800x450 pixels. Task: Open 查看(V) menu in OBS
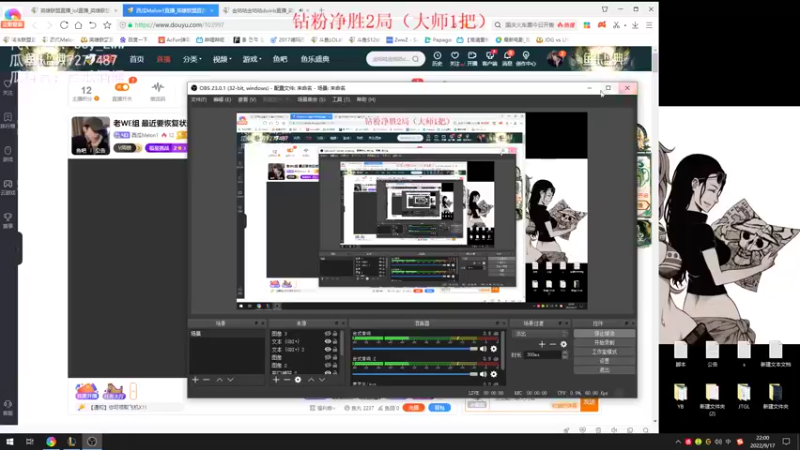(x=247, y=99)
